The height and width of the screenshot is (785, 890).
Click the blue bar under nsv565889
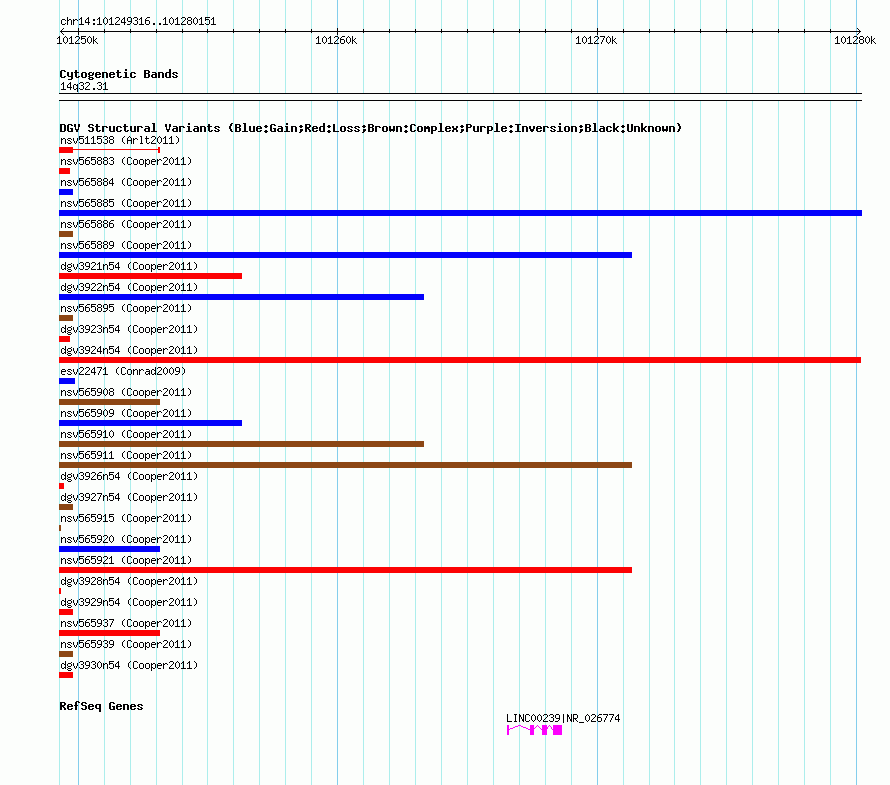345,255
